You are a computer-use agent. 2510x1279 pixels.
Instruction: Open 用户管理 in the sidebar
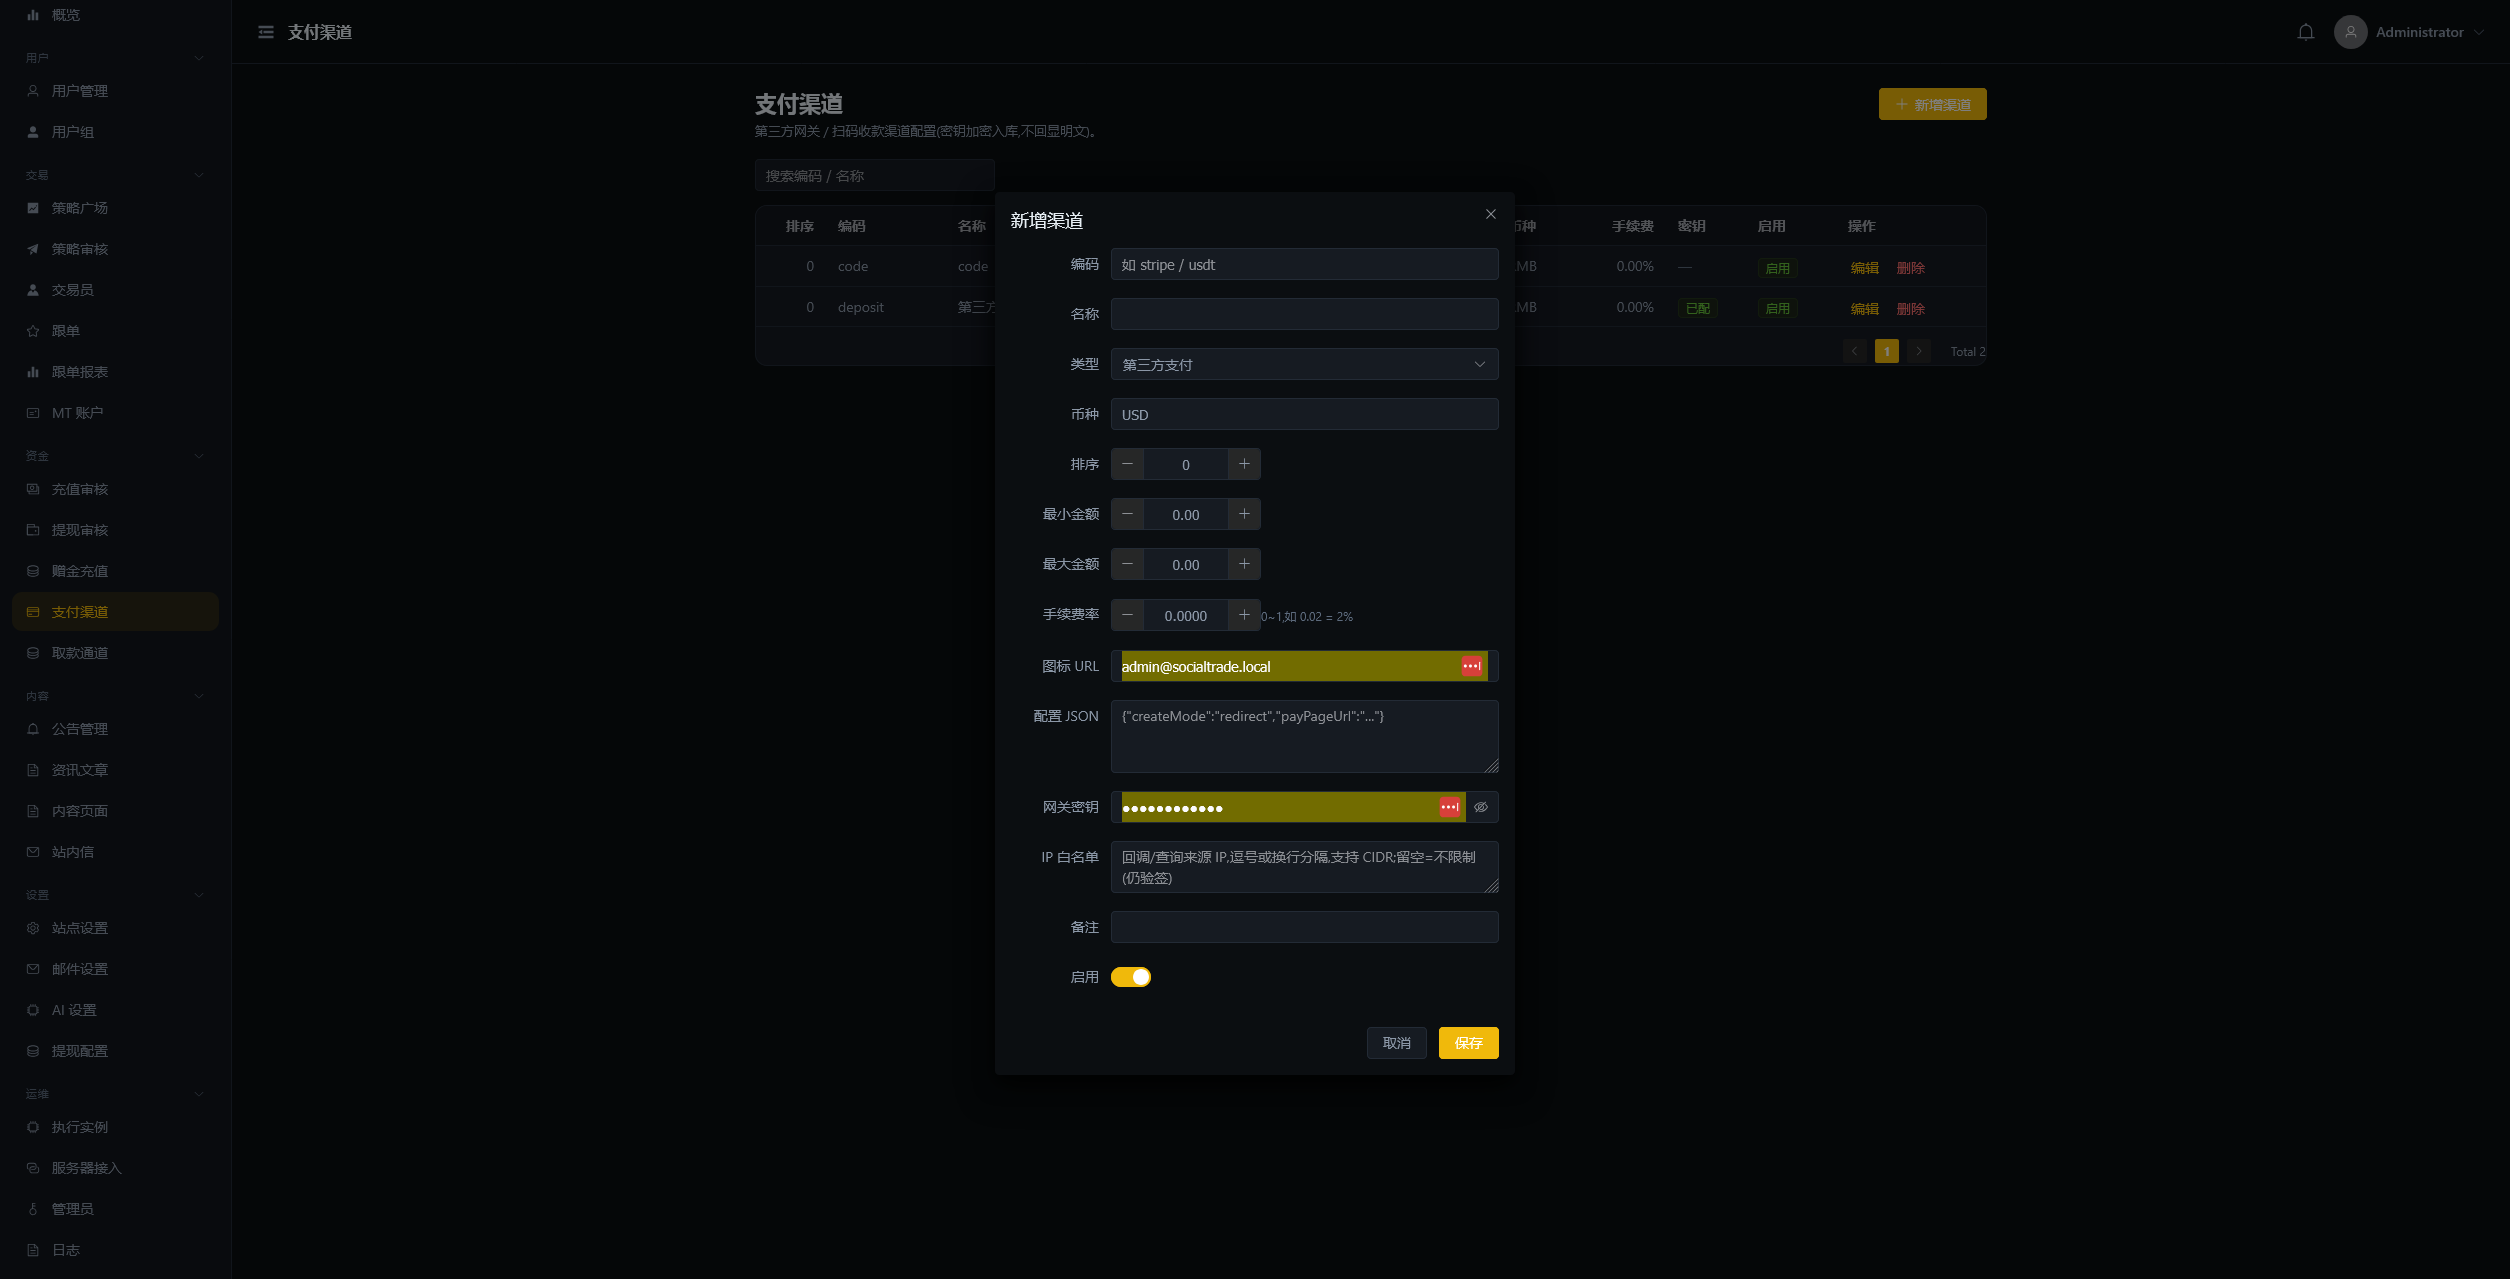pos(115,91)
